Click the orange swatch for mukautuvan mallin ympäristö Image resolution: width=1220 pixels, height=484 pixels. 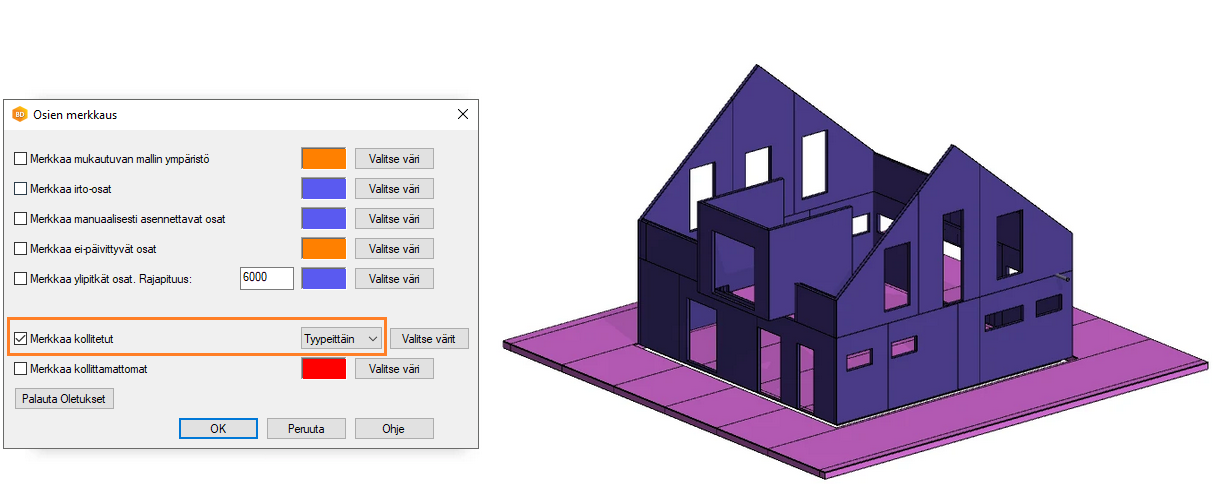point(323,159)
